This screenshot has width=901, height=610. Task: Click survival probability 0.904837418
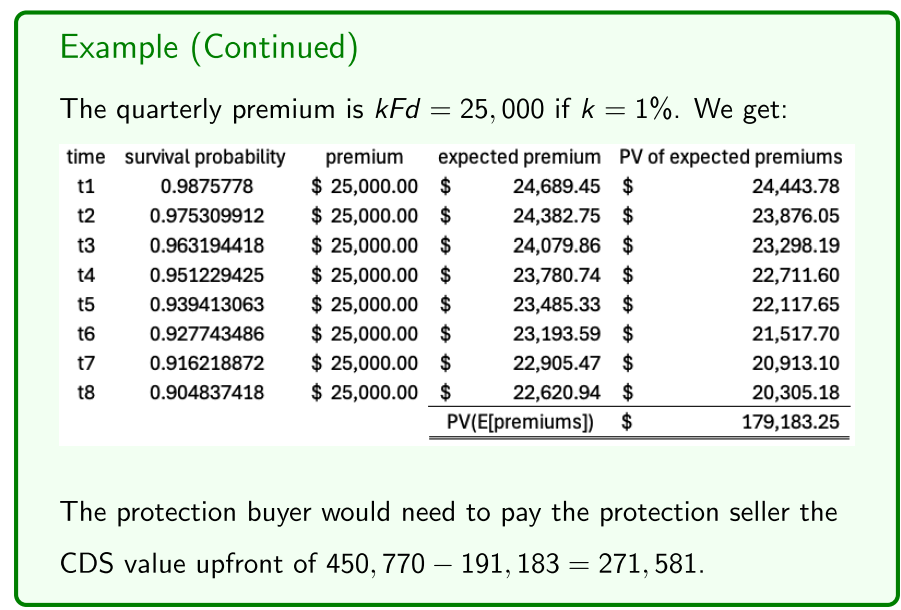pos(205,393)
